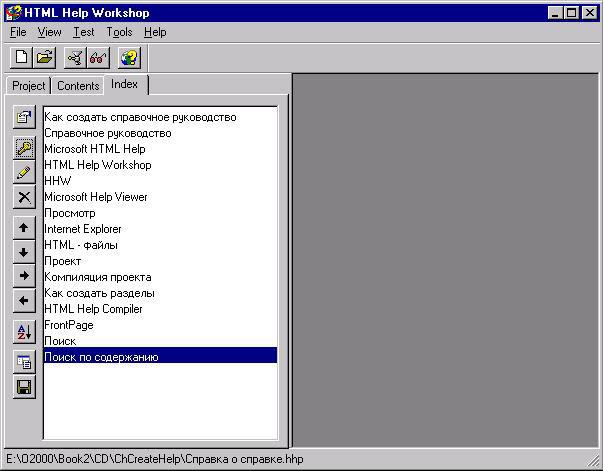Image resolution: width=603 pixels, height=471 pixels.
Task: Maximize the HTML Help Workshop window
Action: tap(571, 13)
